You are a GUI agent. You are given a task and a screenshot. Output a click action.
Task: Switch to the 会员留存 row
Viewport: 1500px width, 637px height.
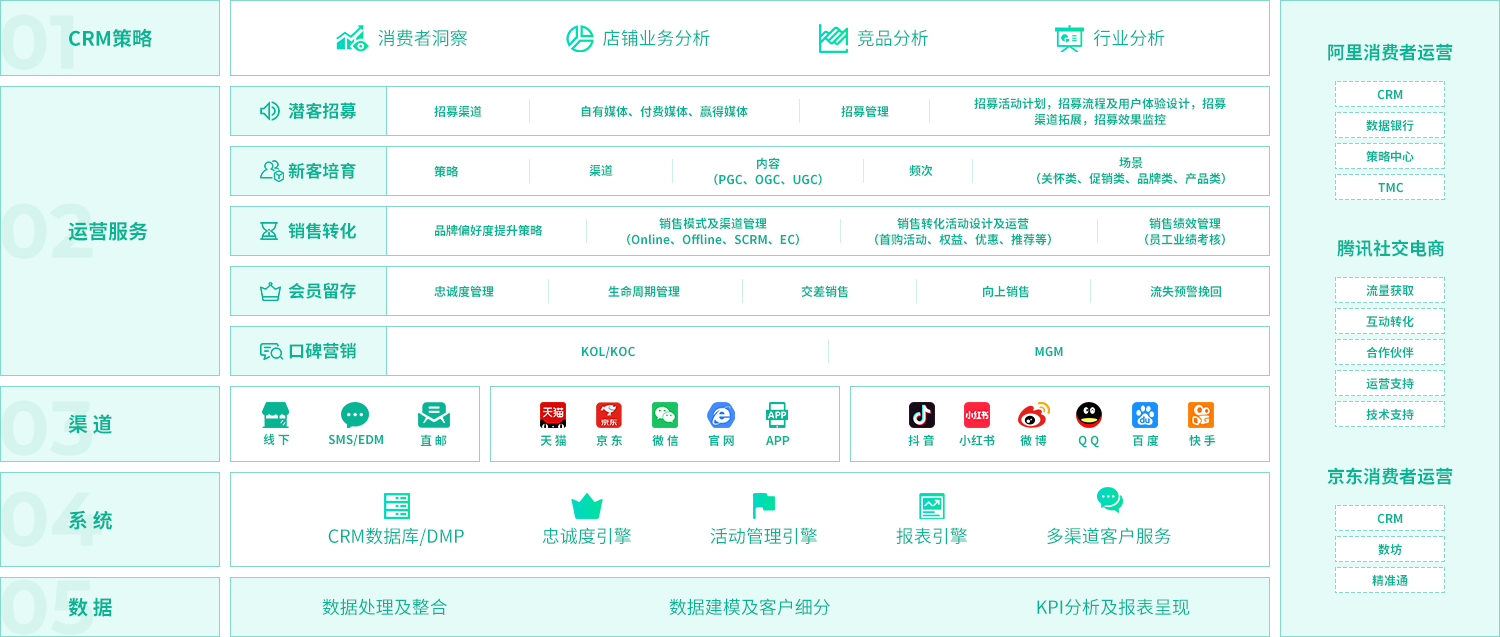308,291
